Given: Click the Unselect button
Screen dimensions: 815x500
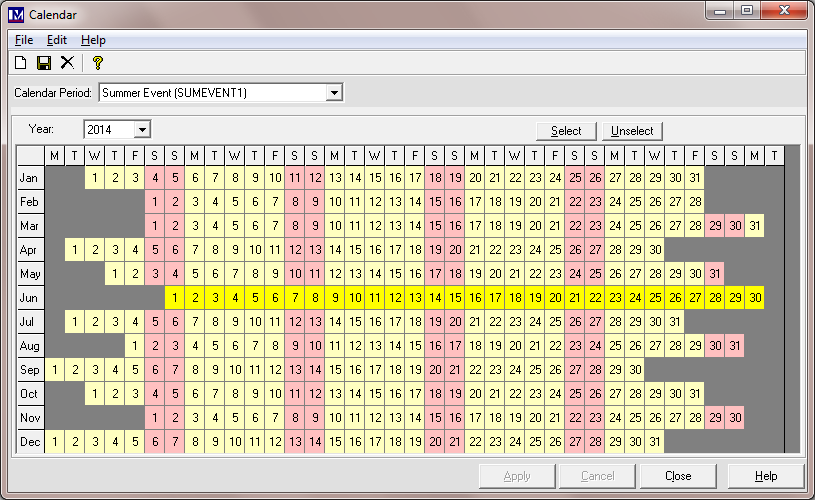Looking at the screenshot, I should tap(632, 131).
